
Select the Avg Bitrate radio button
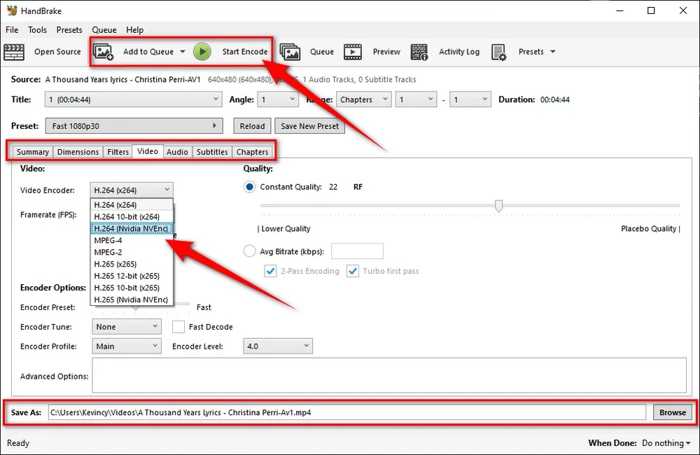tap(250, 251)
